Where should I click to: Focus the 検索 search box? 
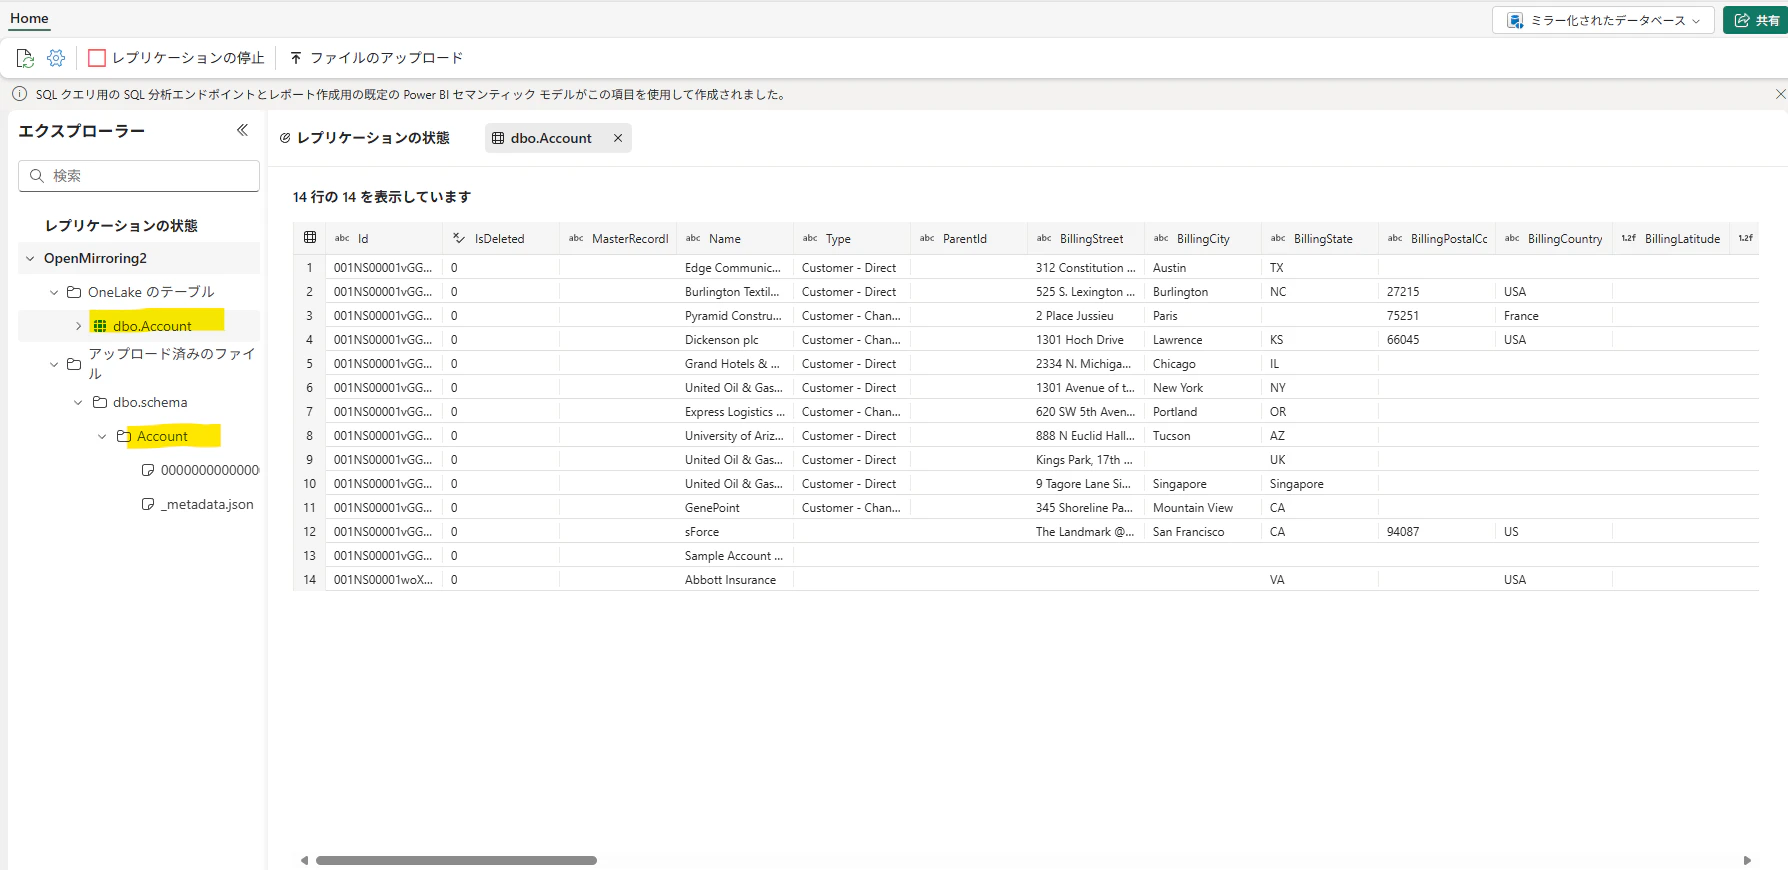pos(139,176)
